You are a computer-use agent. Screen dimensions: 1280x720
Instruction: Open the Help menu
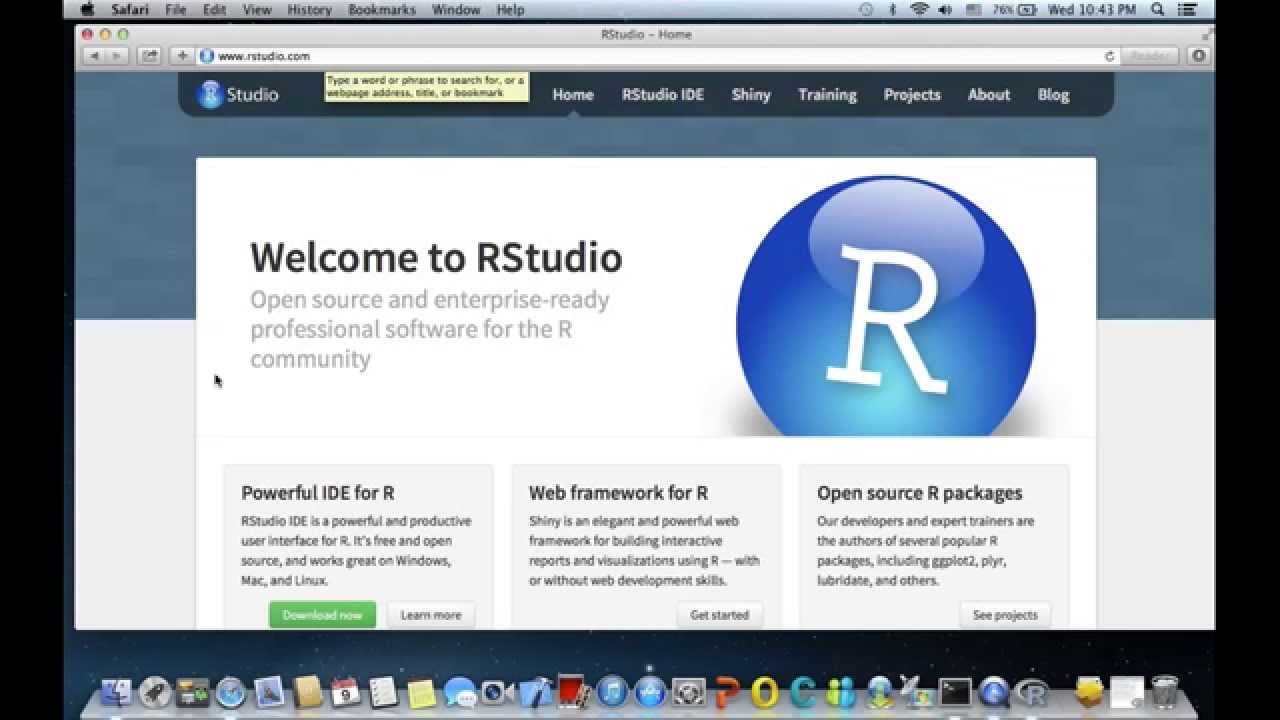tap(510, 9)
